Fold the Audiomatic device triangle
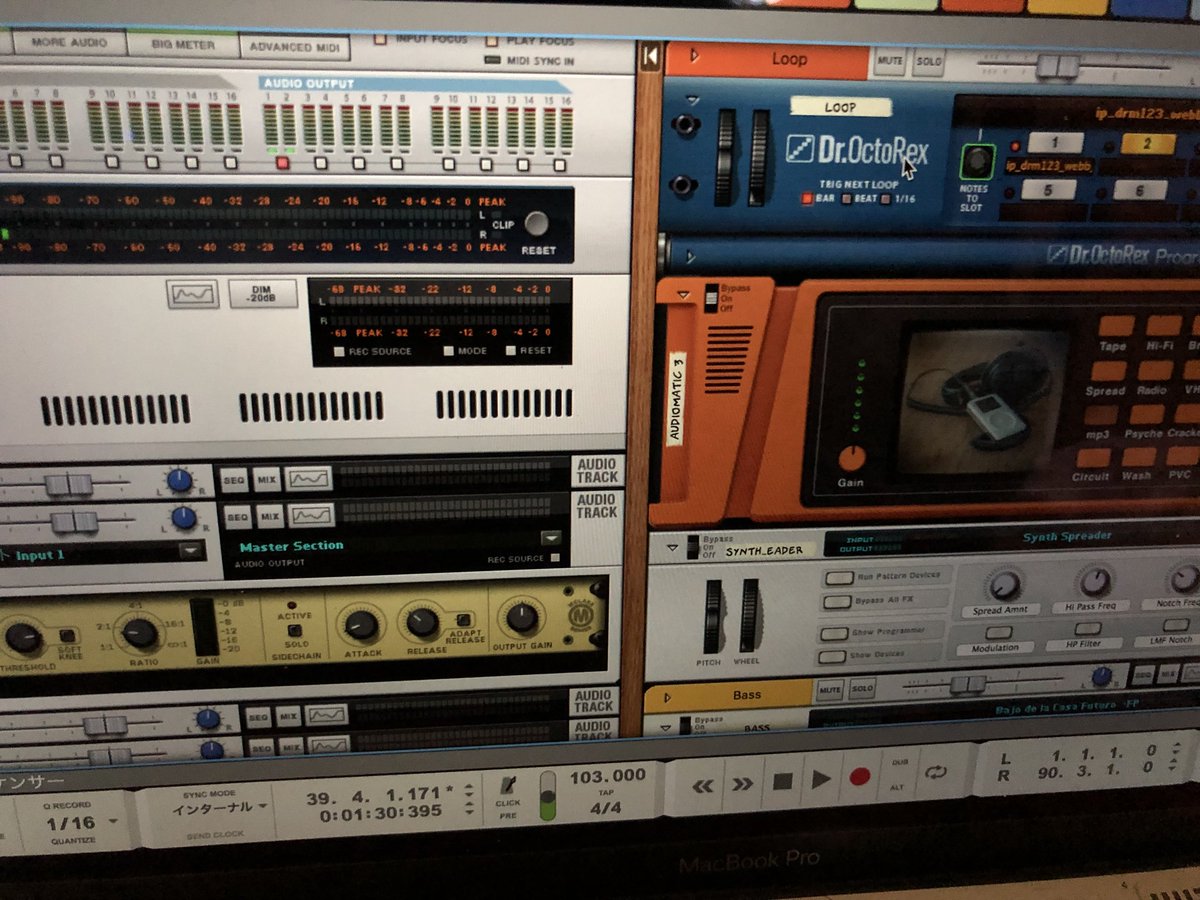1200x900 pixels. pyautogui.click(x=683, y=295)
